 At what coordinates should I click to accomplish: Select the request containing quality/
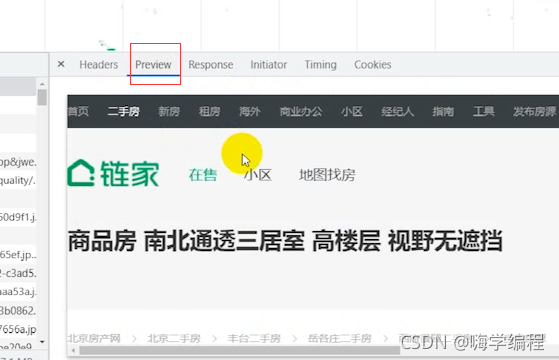pyautogui.click(x=18, y=180)
